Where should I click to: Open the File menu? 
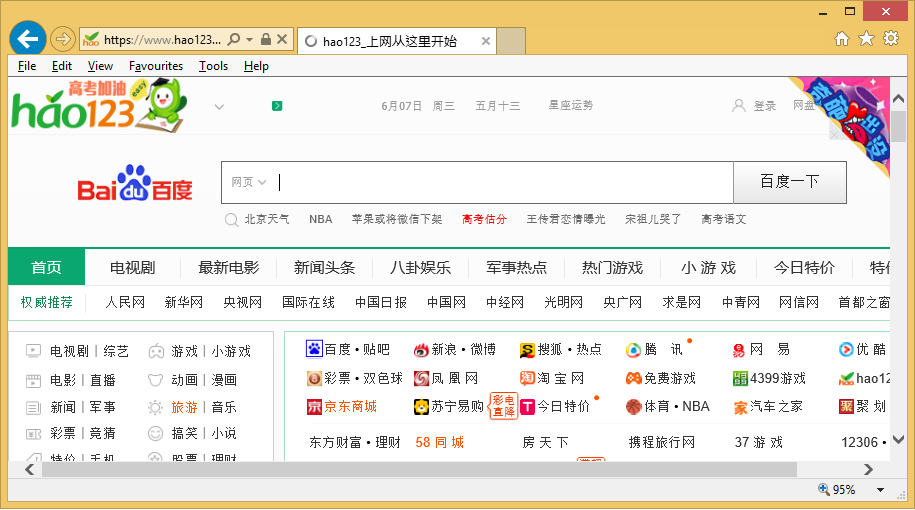[27, 66]
